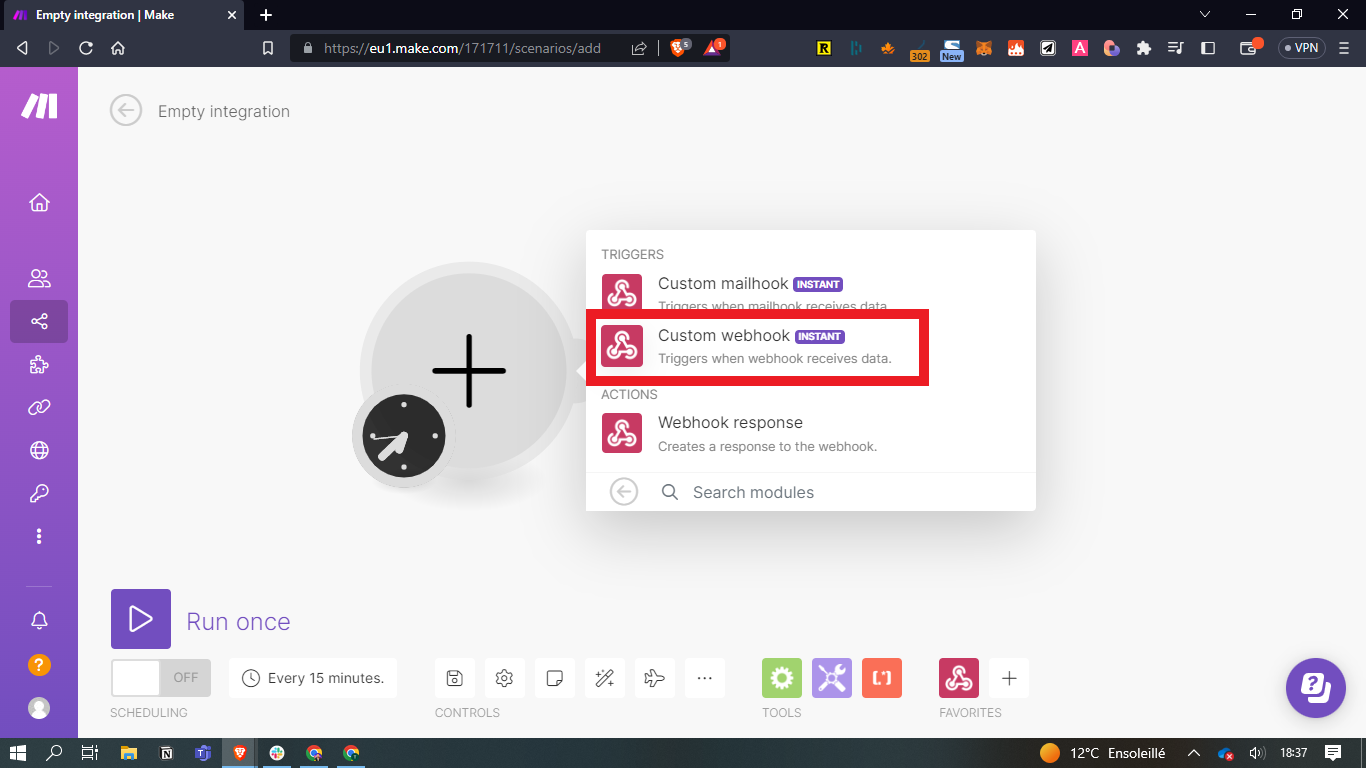Image resolution: width=1366 pixels, height=768 pixels.
Task: Open the Home icon in the sidebar
Action: (39, 203)
